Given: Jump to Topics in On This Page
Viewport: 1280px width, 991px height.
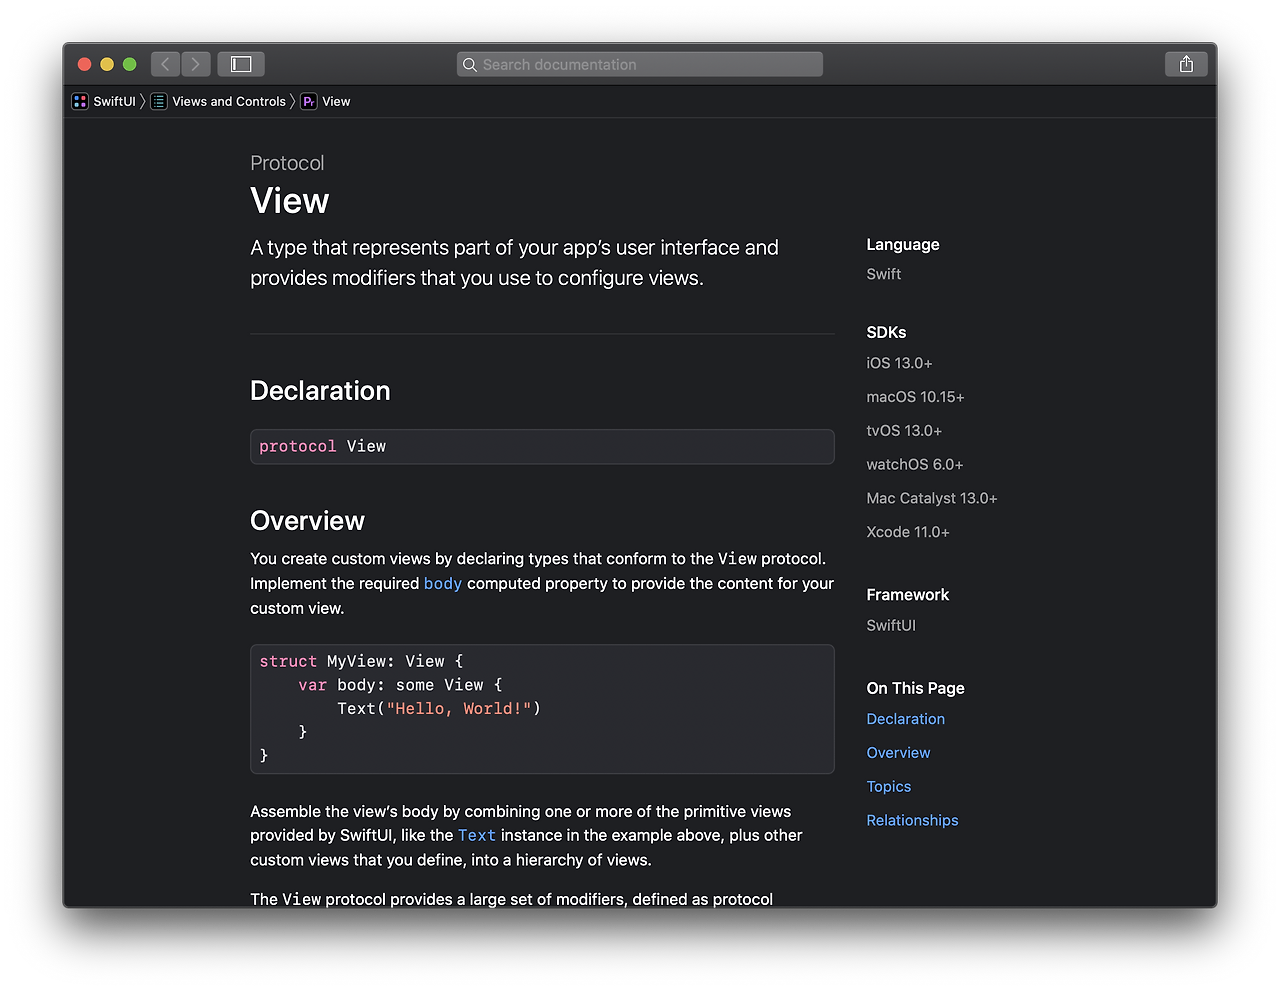Looking at the screenshot, I should pos(889,787).
